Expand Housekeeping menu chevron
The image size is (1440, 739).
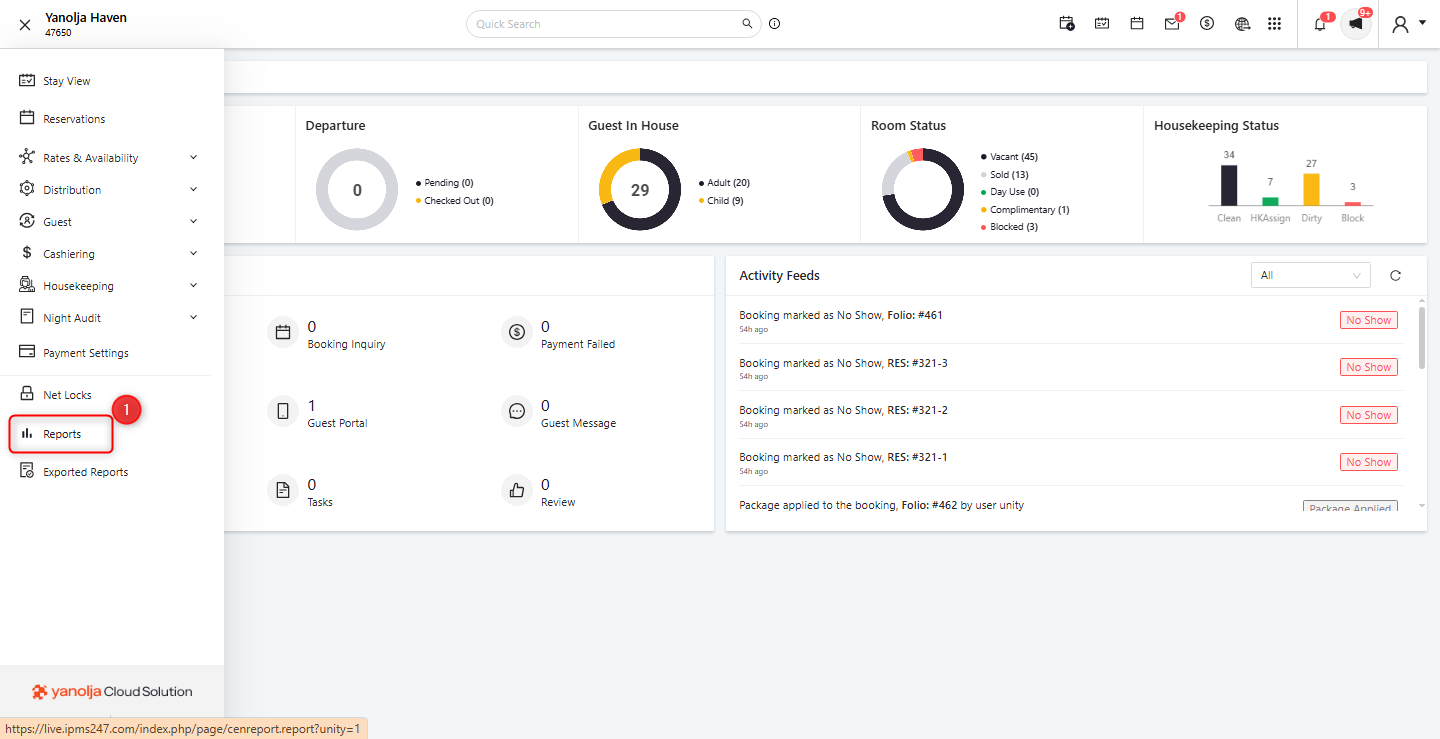coord(193,285)
